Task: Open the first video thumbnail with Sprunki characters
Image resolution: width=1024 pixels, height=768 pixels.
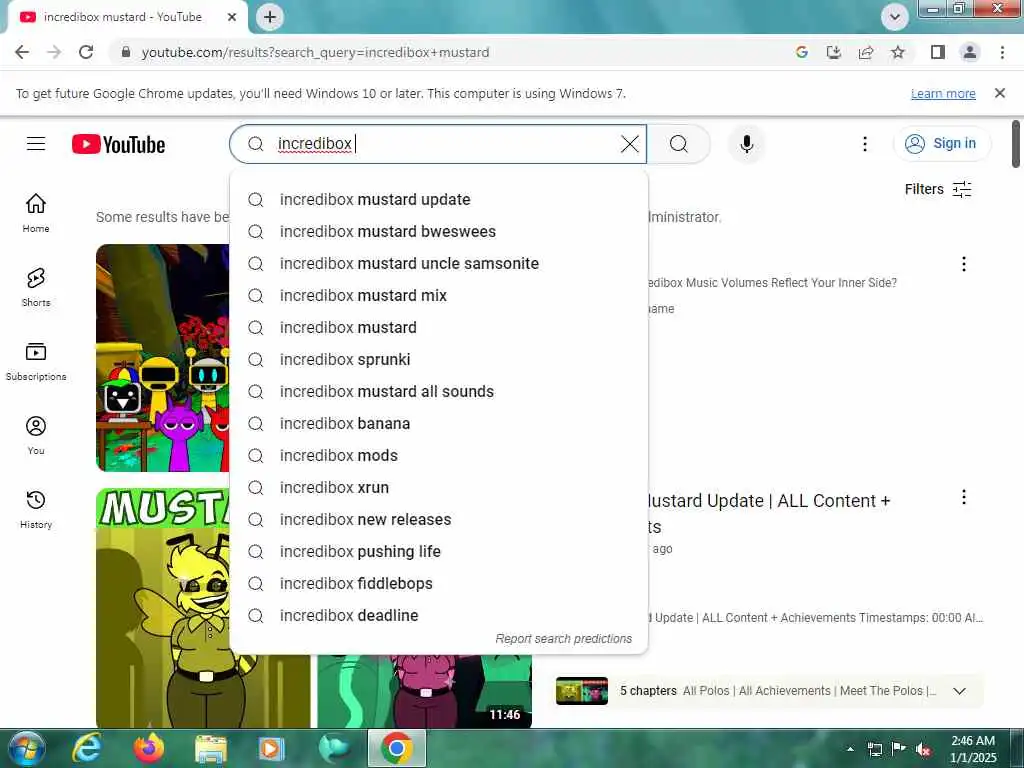Action: click(x=163, y=358)
